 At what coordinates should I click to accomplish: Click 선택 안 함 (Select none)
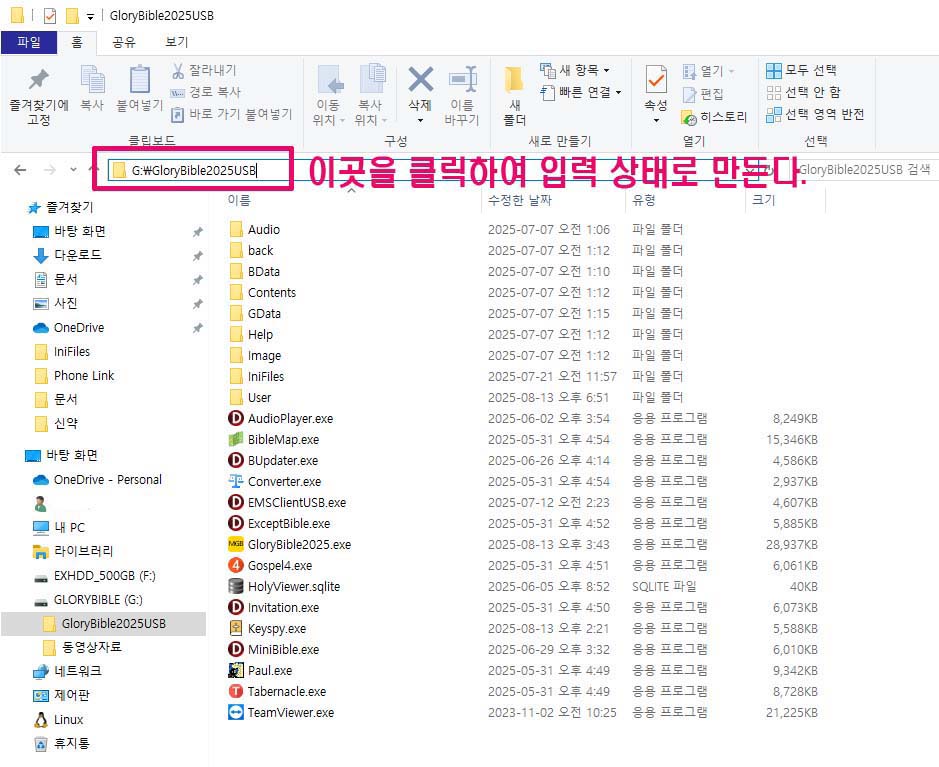coord(804,92)
